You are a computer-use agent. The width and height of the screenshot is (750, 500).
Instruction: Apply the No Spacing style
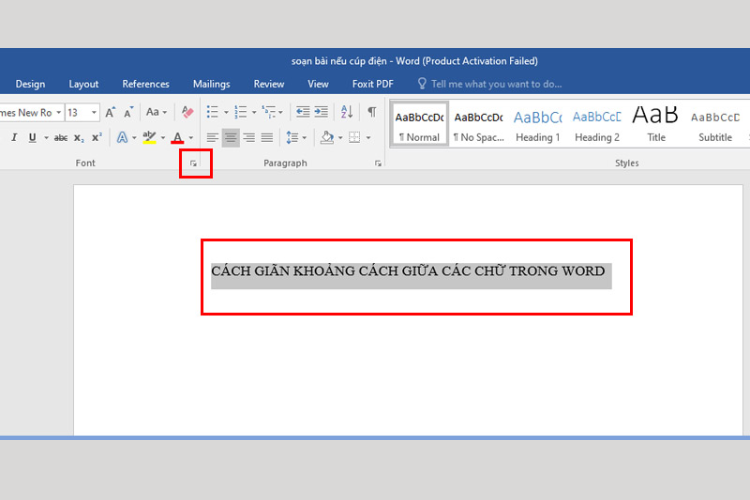pyautogui.click(x=479, y=124)
